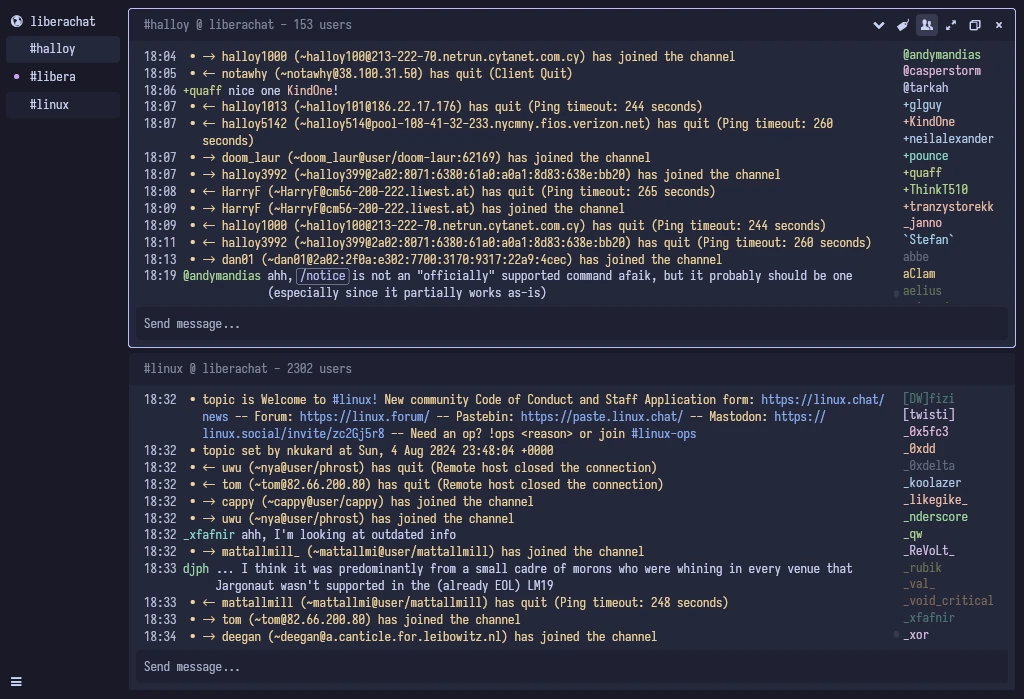Select aelius in the user list

point(922,291)
